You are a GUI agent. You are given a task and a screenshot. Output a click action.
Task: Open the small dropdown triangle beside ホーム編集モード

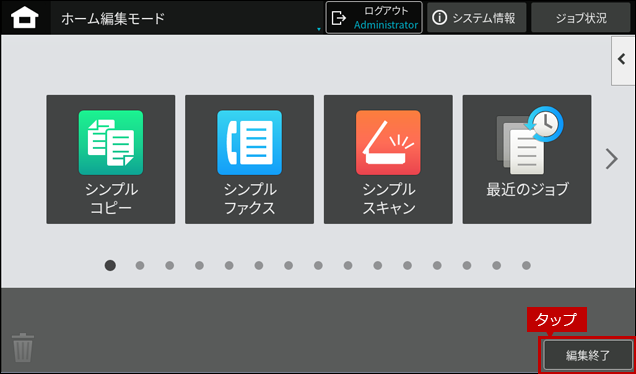[x=319, y=29]
